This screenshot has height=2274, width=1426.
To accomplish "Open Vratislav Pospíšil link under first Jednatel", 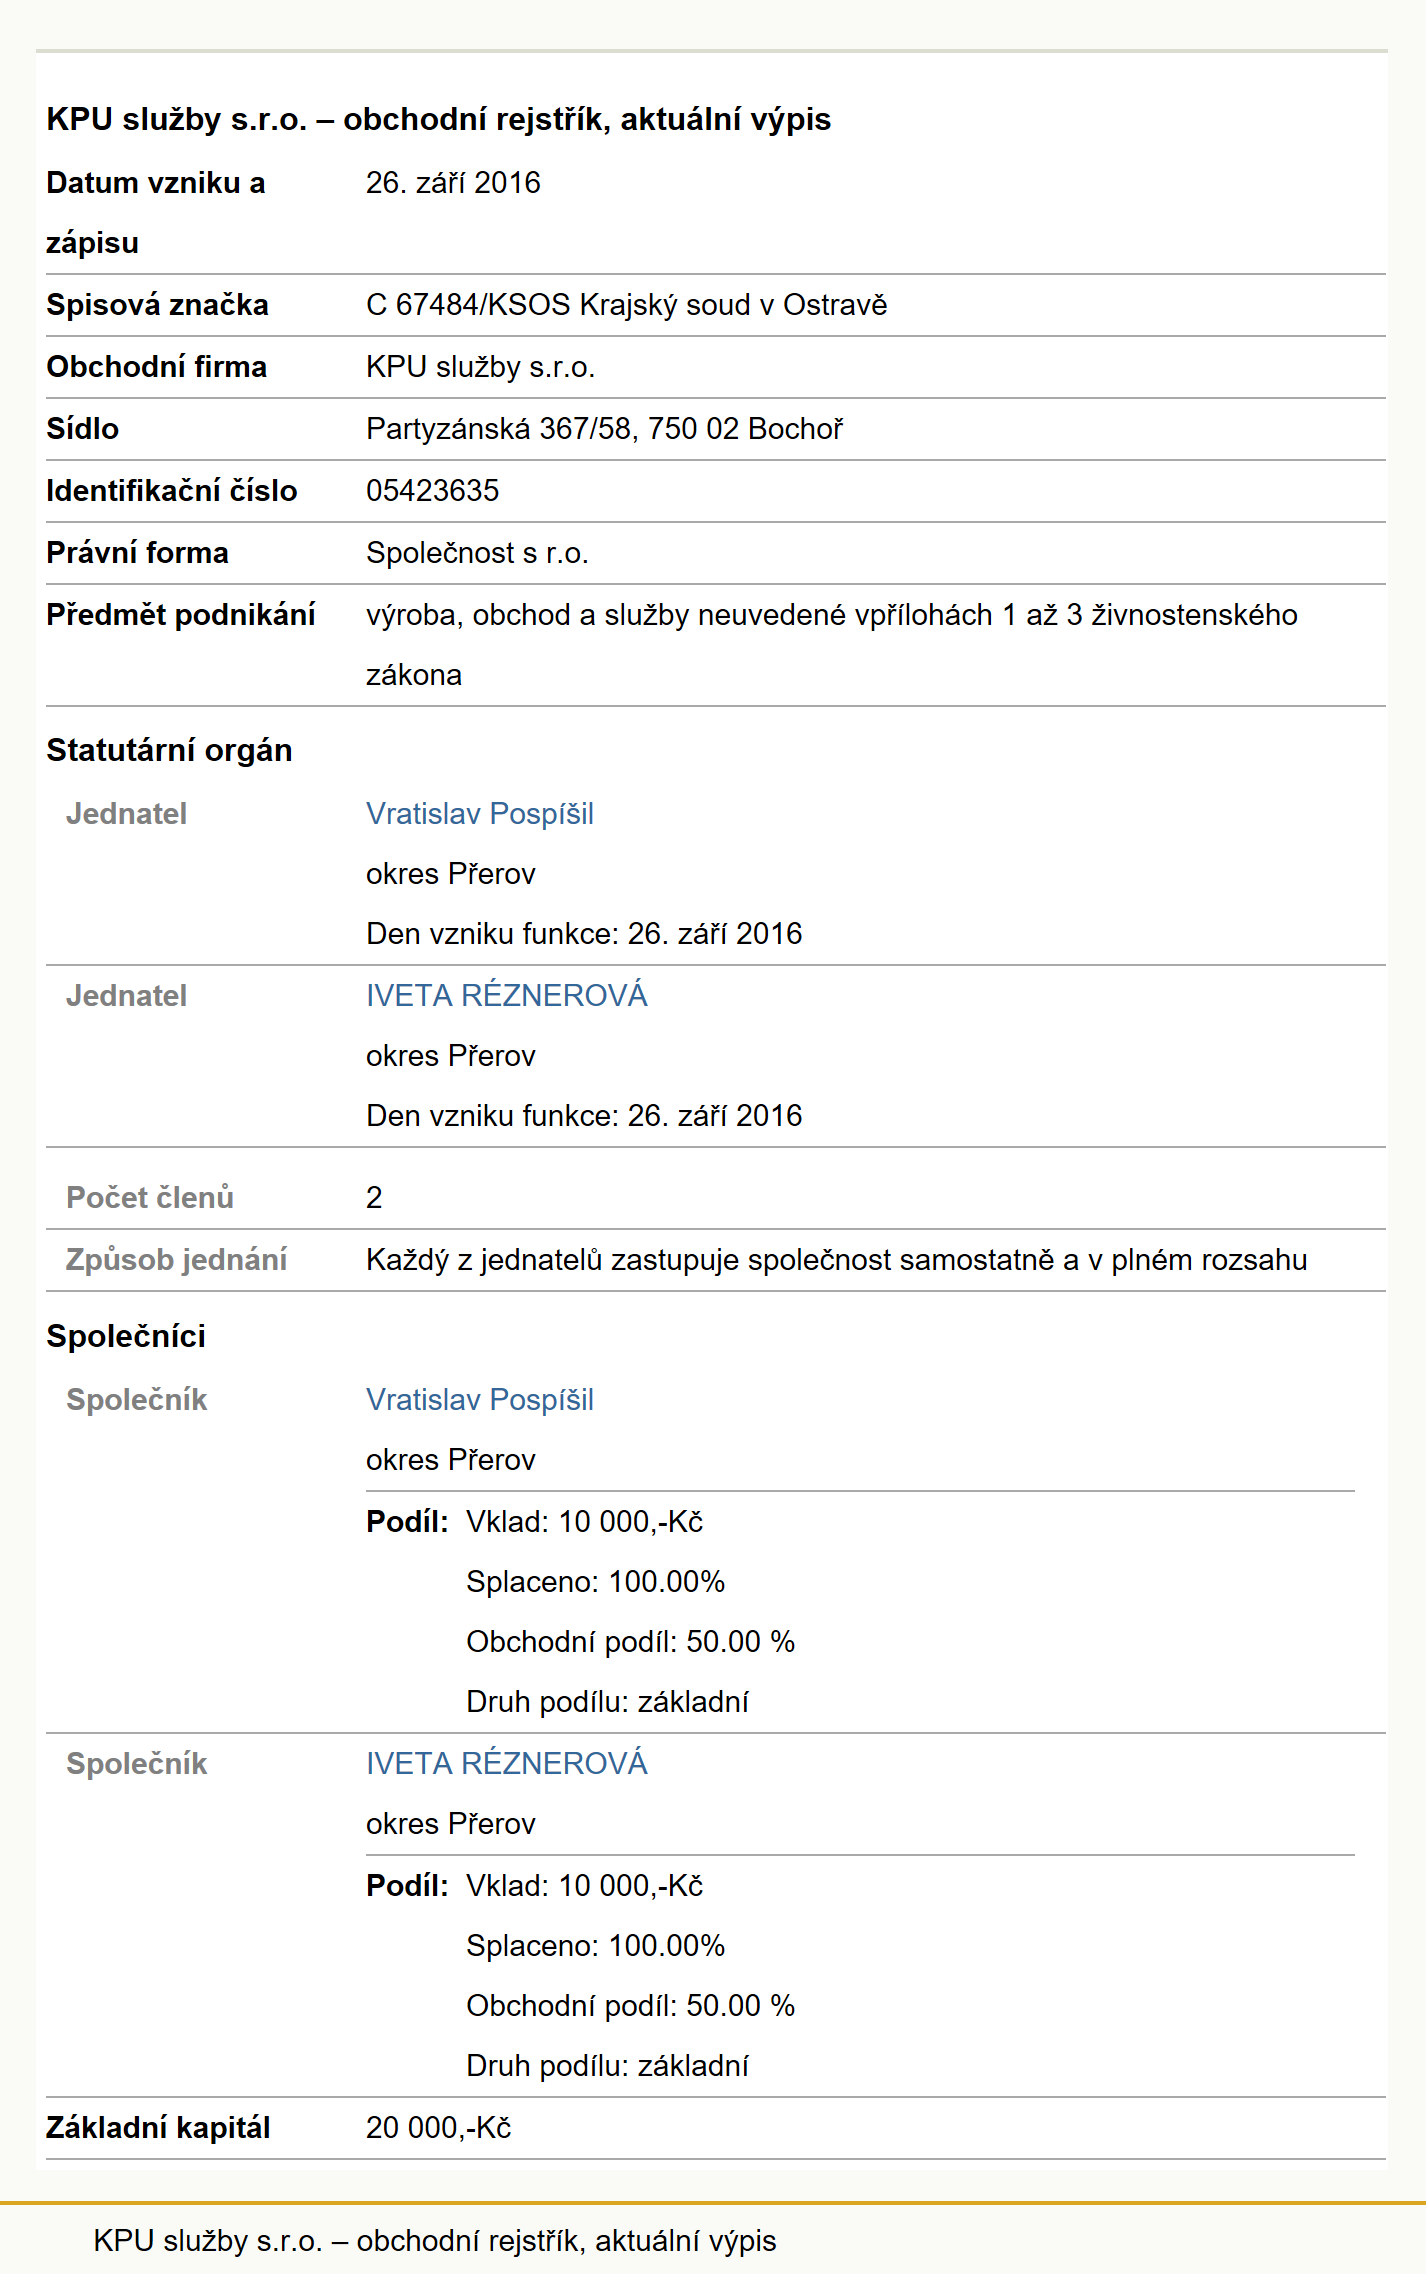I will [479, 814].
